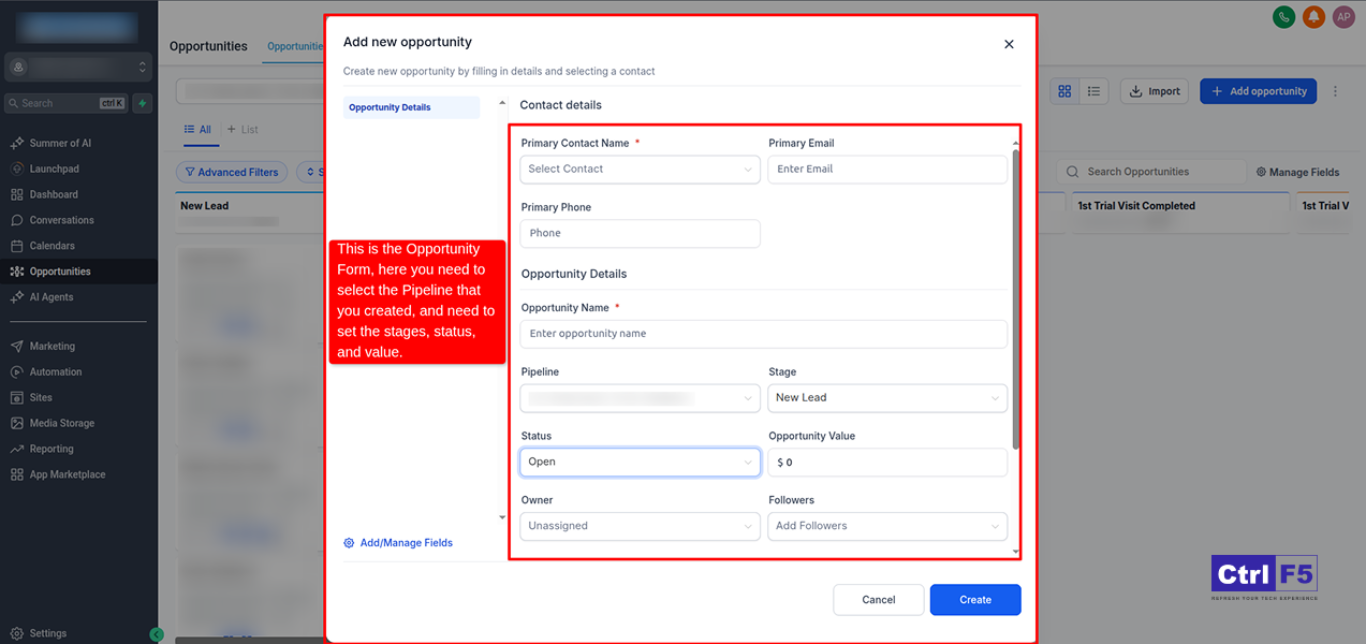The image size is (1366, 644).
Task: Go to Conversations in the sidebar
Action: pyautogui.click(x=61, y=220)
